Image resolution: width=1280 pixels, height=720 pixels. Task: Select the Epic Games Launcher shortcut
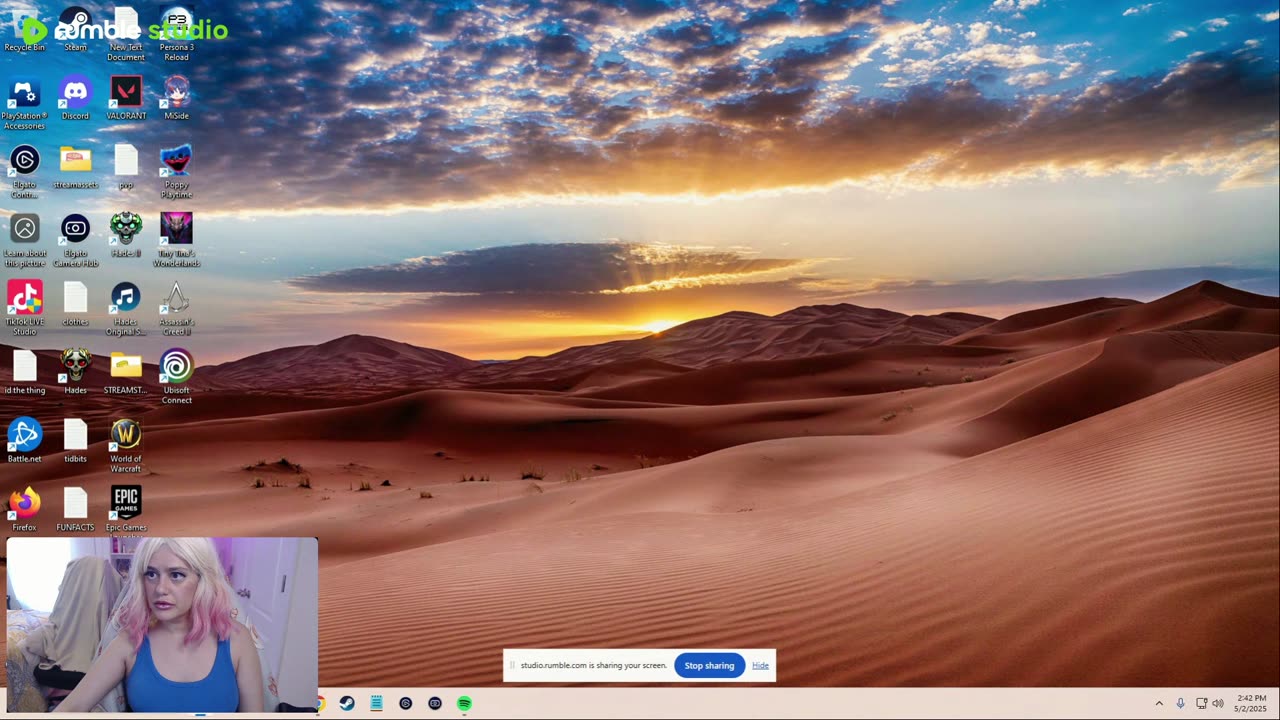(126, 512)
